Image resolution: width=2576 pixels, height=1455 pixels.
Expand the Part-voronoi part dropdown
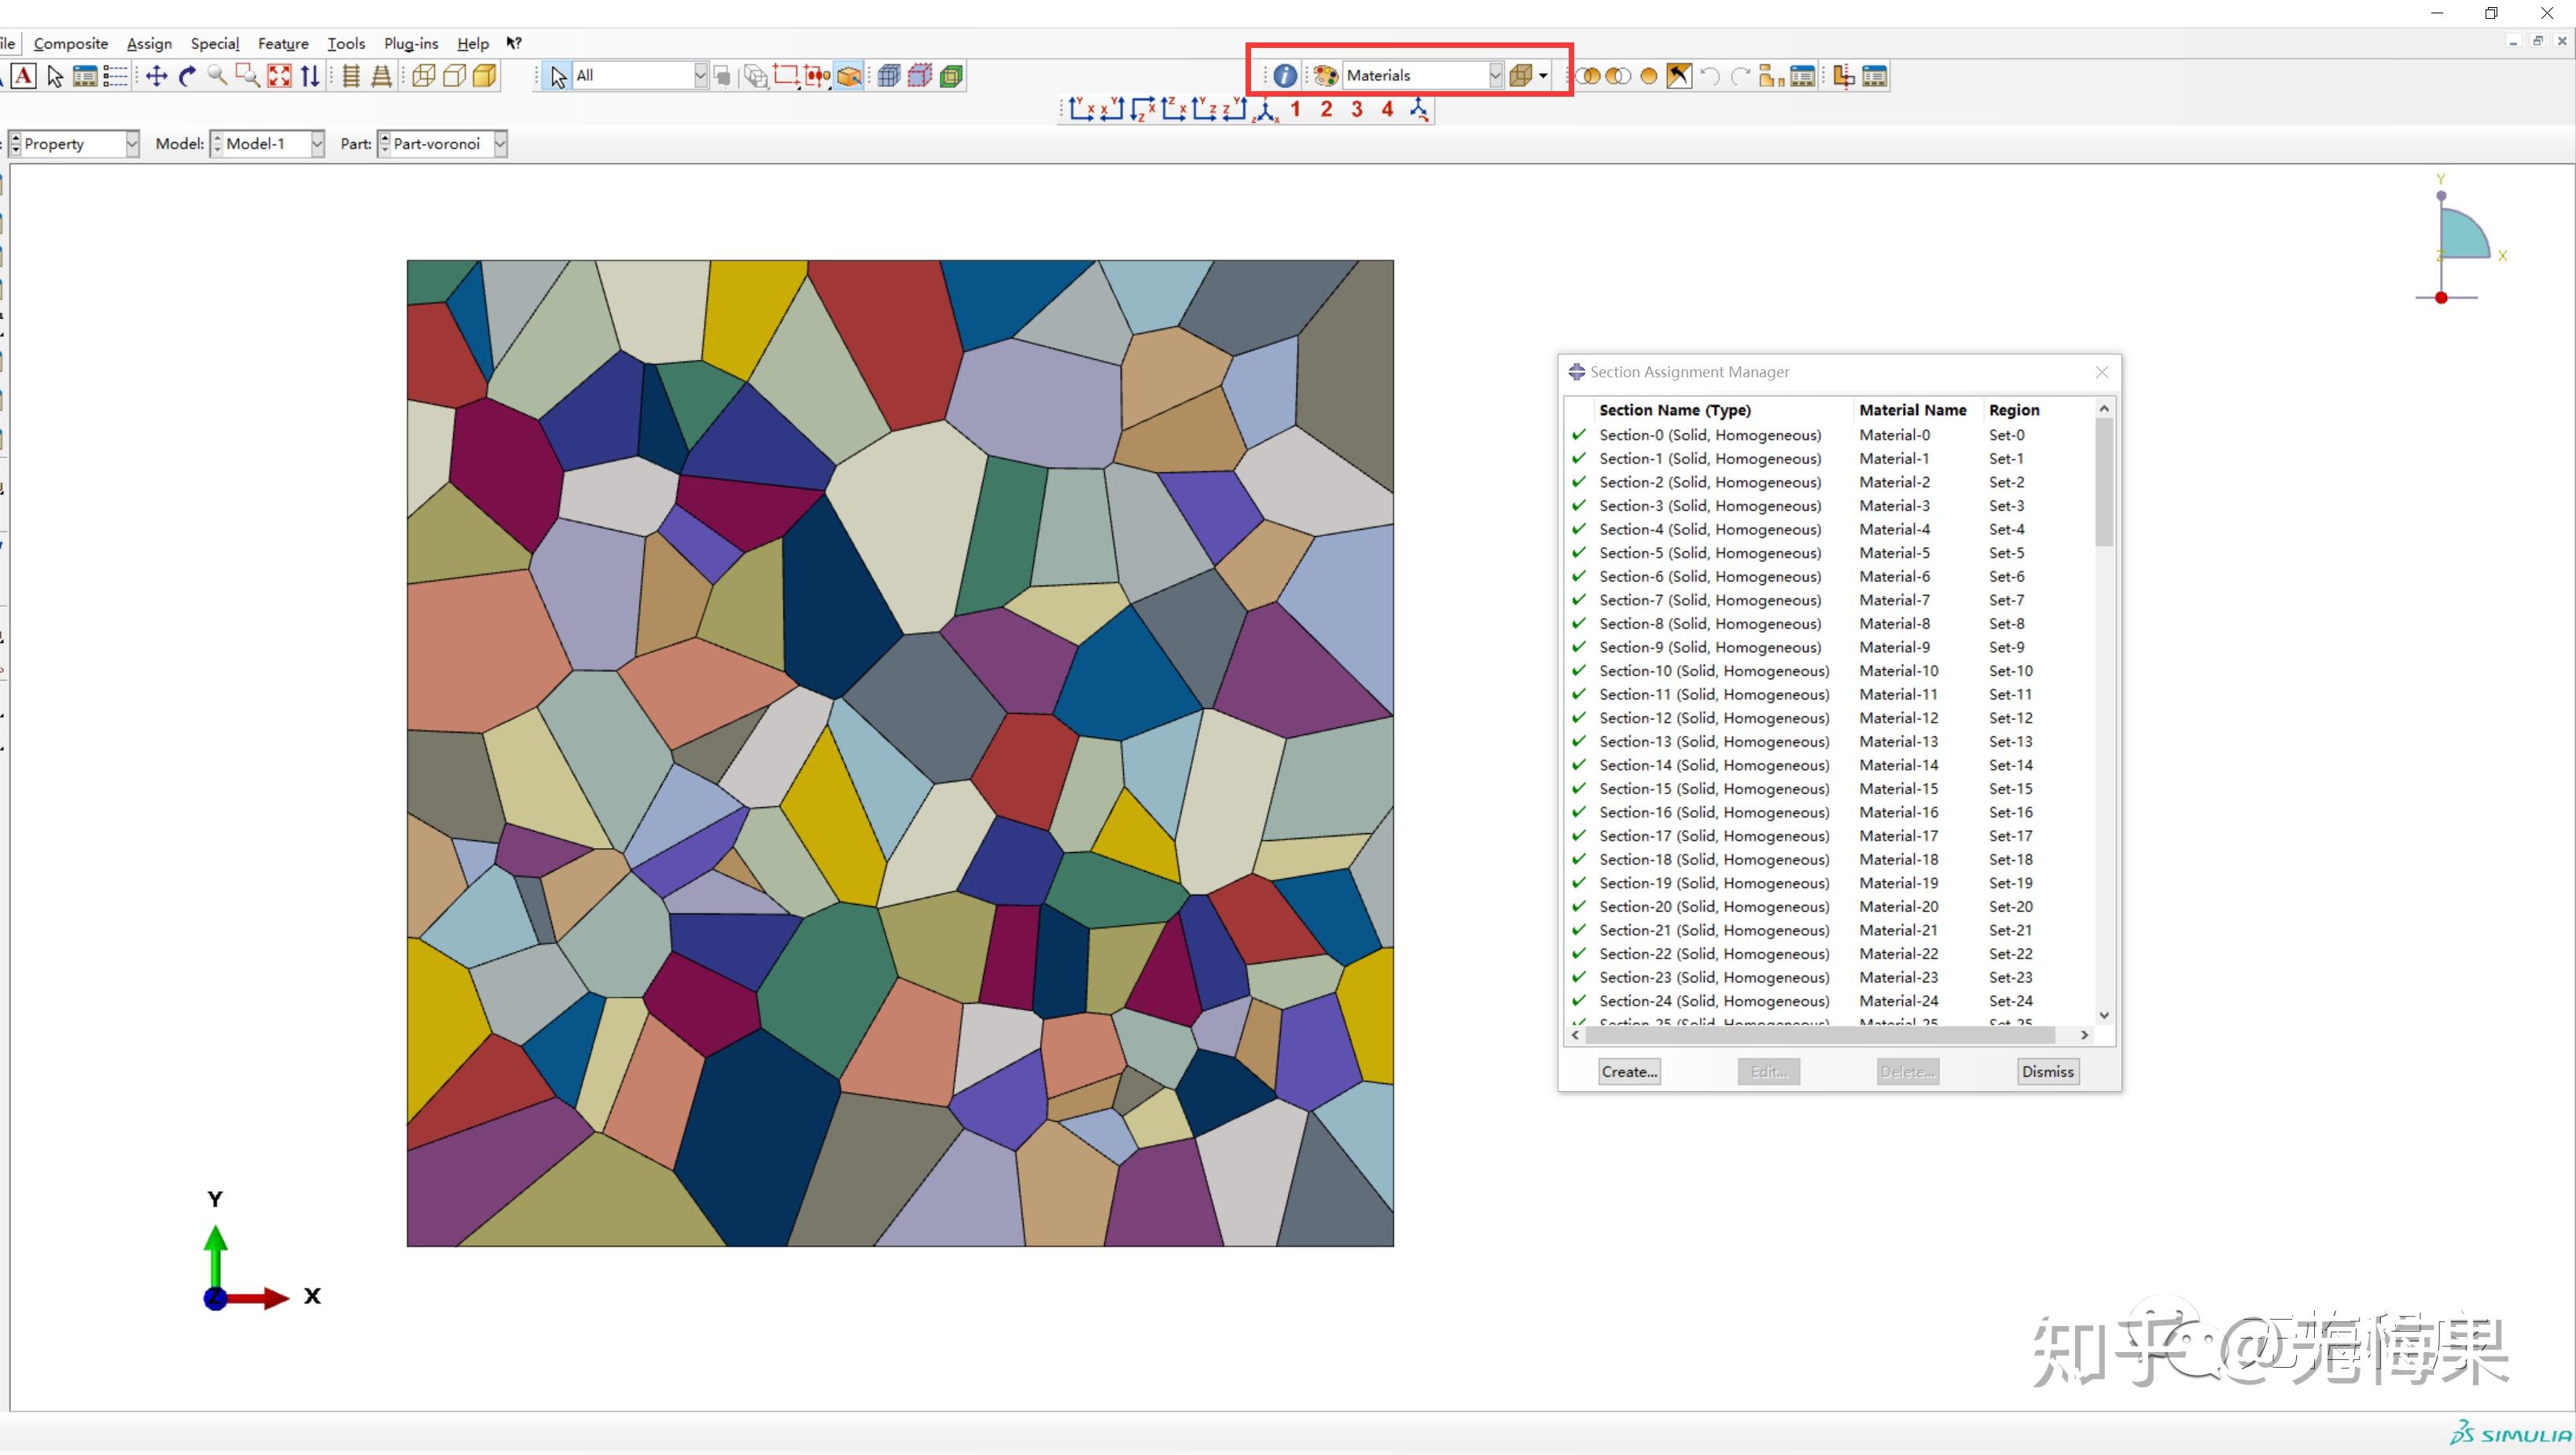point(500,144)
